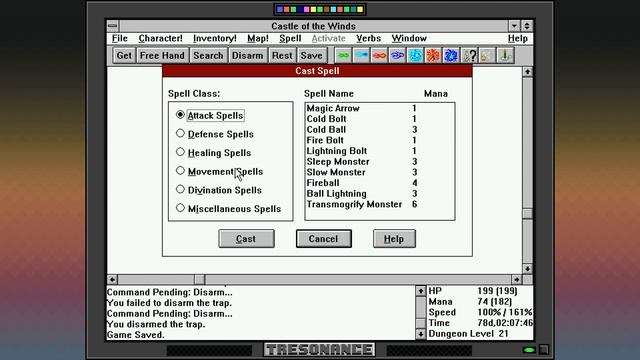Open the Help menu in menu bar
Viewport: 640px width, 360px height.
518,38
